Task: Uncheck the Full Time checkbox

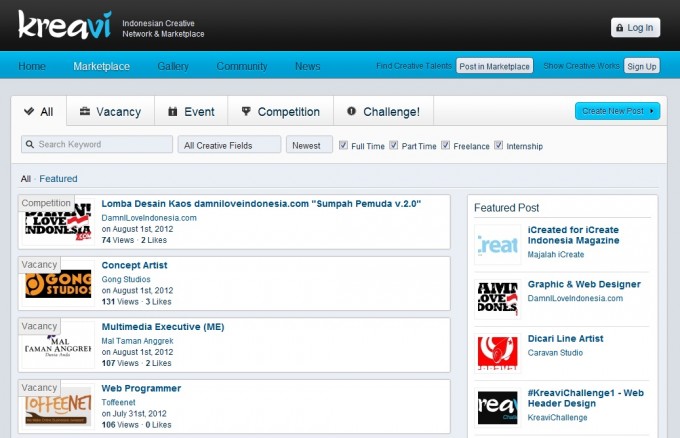Action: (344, 145)
